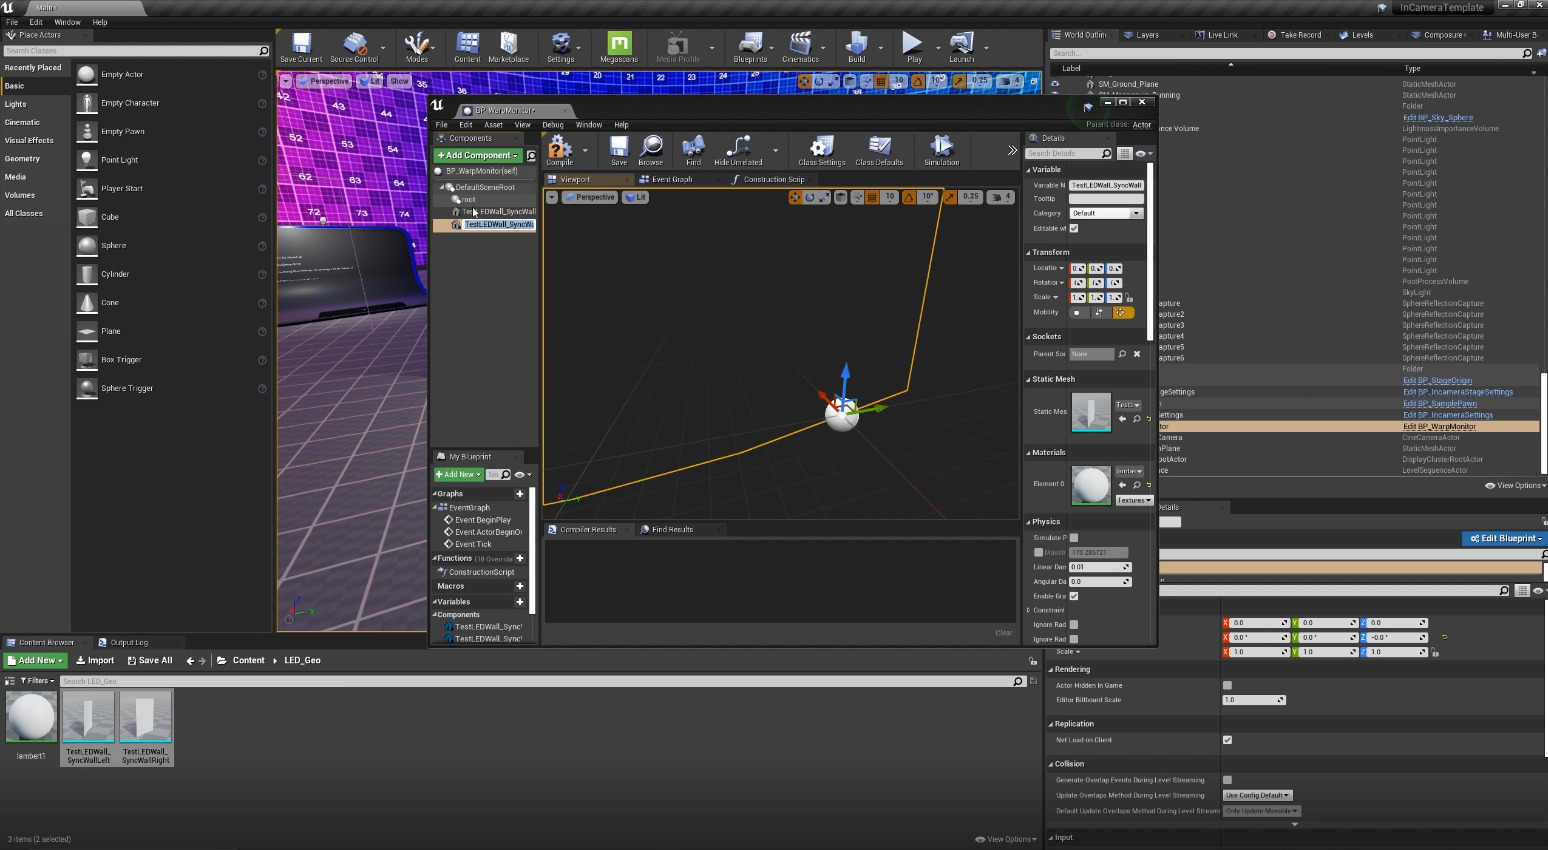Click the Build toolbar icon
This screenshot has width=1548, height=850.
[x=856, y=45]
